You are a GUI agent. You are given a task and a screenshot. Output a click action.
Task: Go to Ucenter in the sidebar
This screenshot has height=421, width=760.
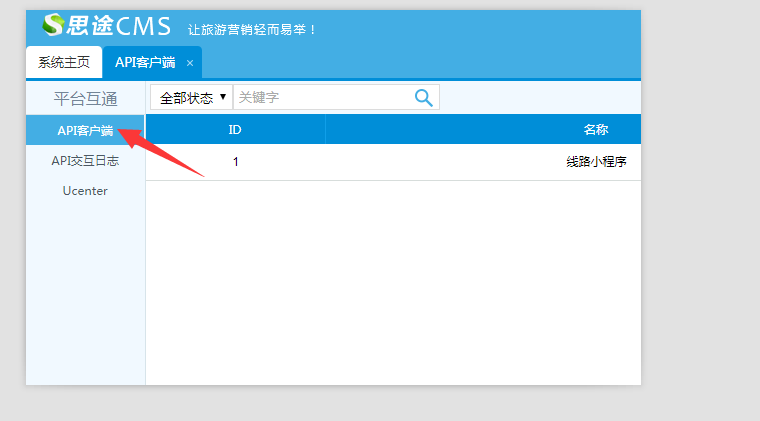click(x=85, y=190)
